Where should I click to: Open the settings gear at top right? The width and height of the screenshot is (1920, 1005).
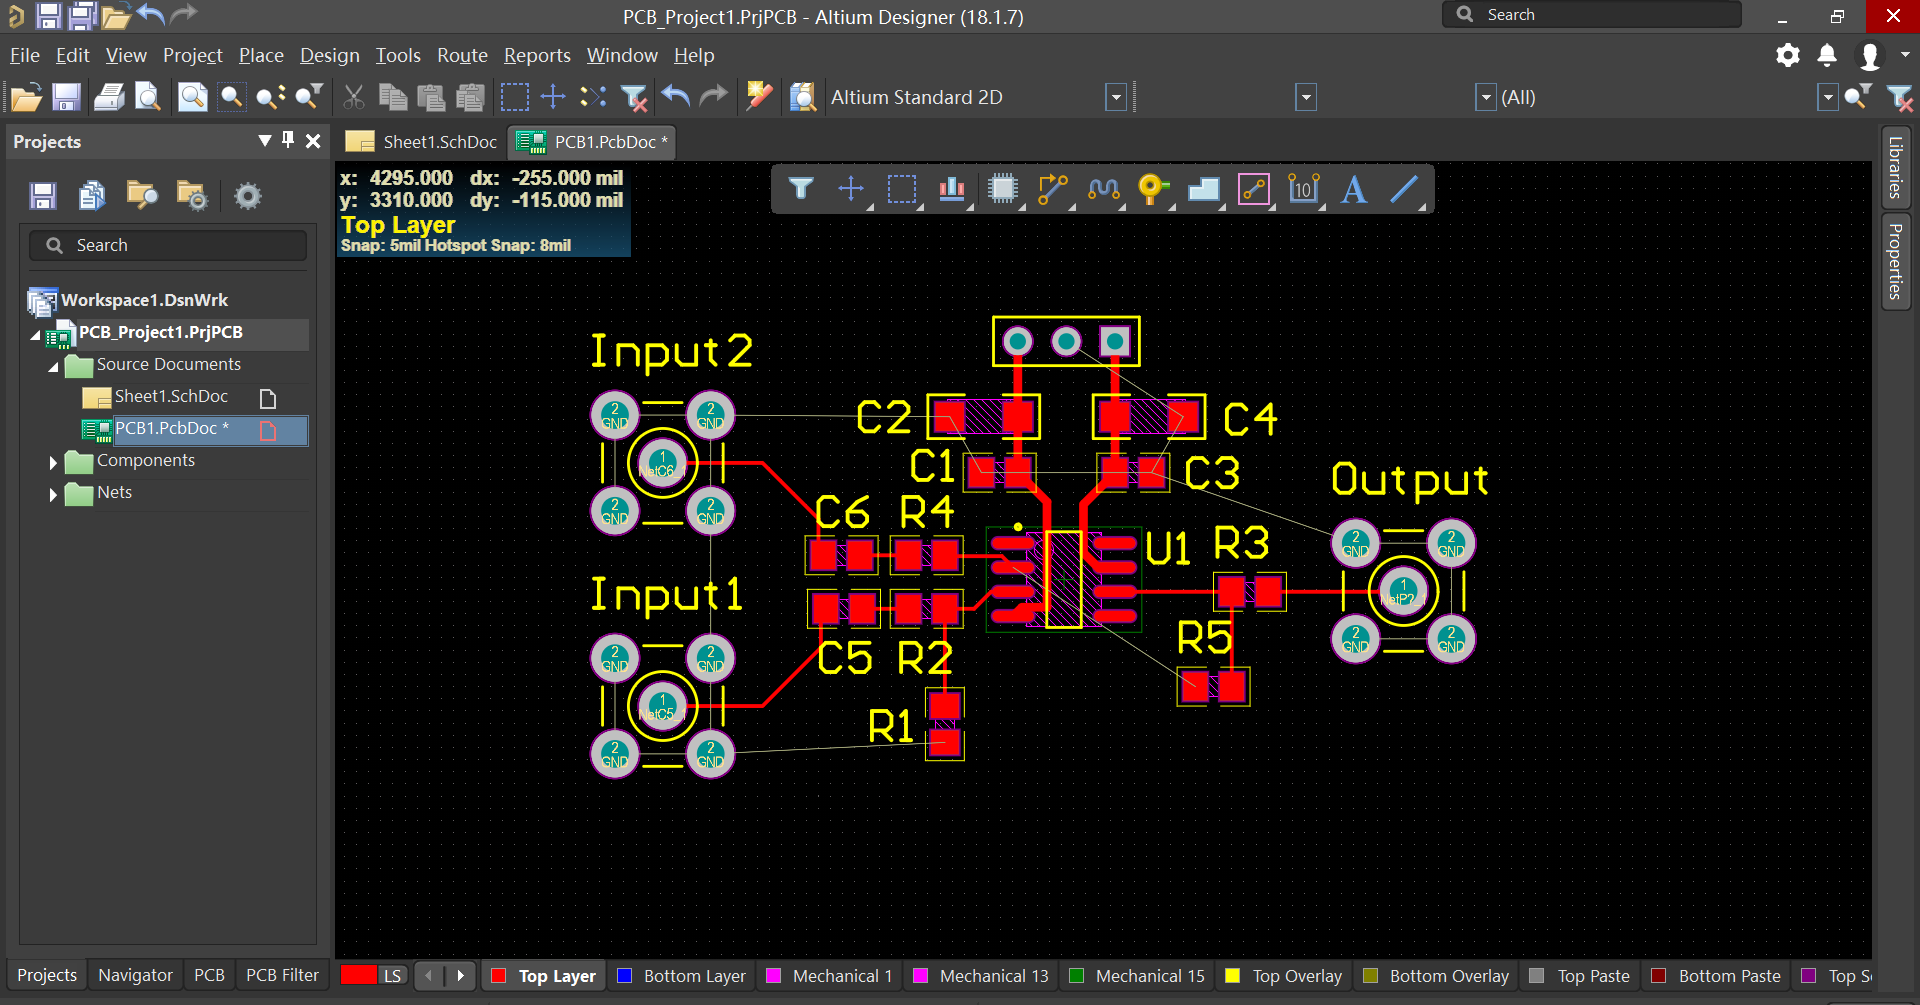point(1787,55)
